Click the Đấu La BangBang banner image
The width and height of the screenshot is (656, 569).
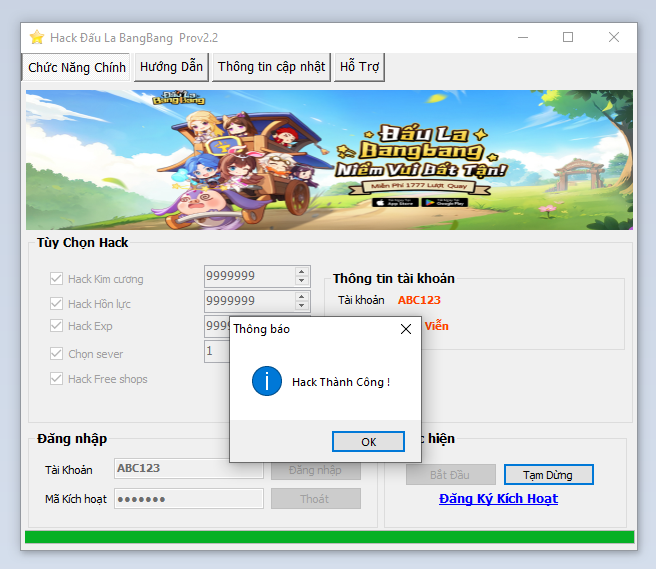tap(329, 160)
